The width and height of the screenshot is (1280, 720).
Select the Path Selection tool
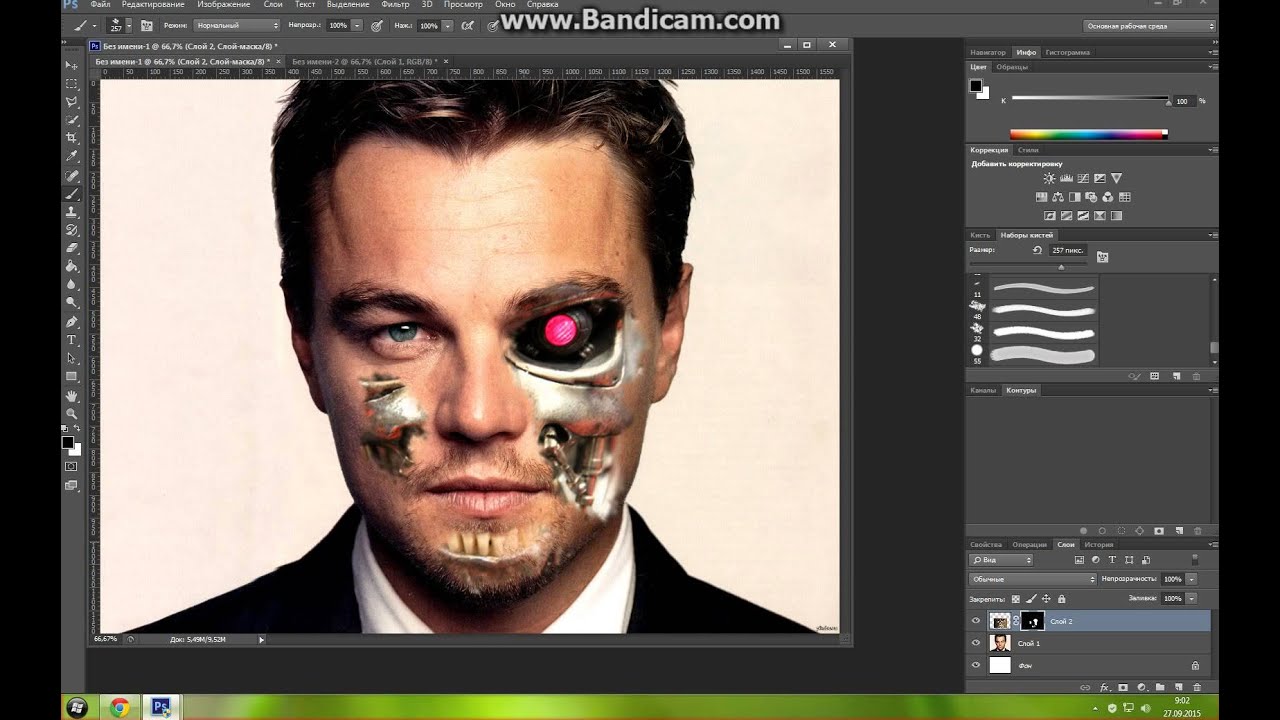pyautogui.click(x=71, y=358)
